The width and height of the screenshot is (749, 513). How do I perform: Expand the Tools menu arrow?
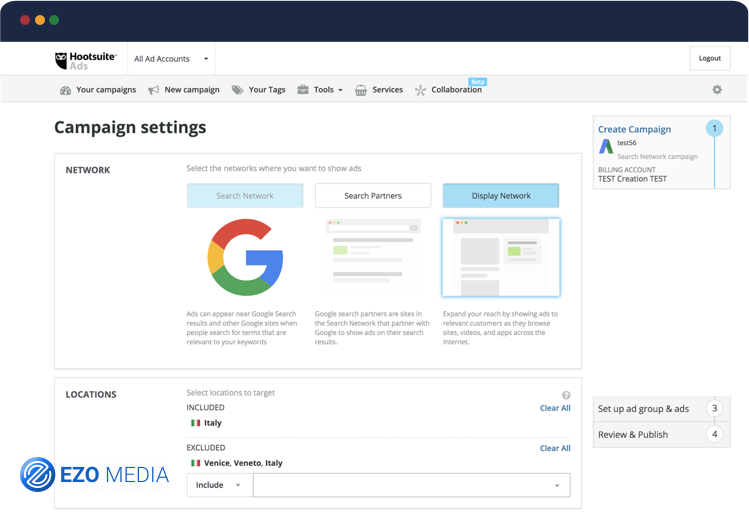[x=341, y=90]
